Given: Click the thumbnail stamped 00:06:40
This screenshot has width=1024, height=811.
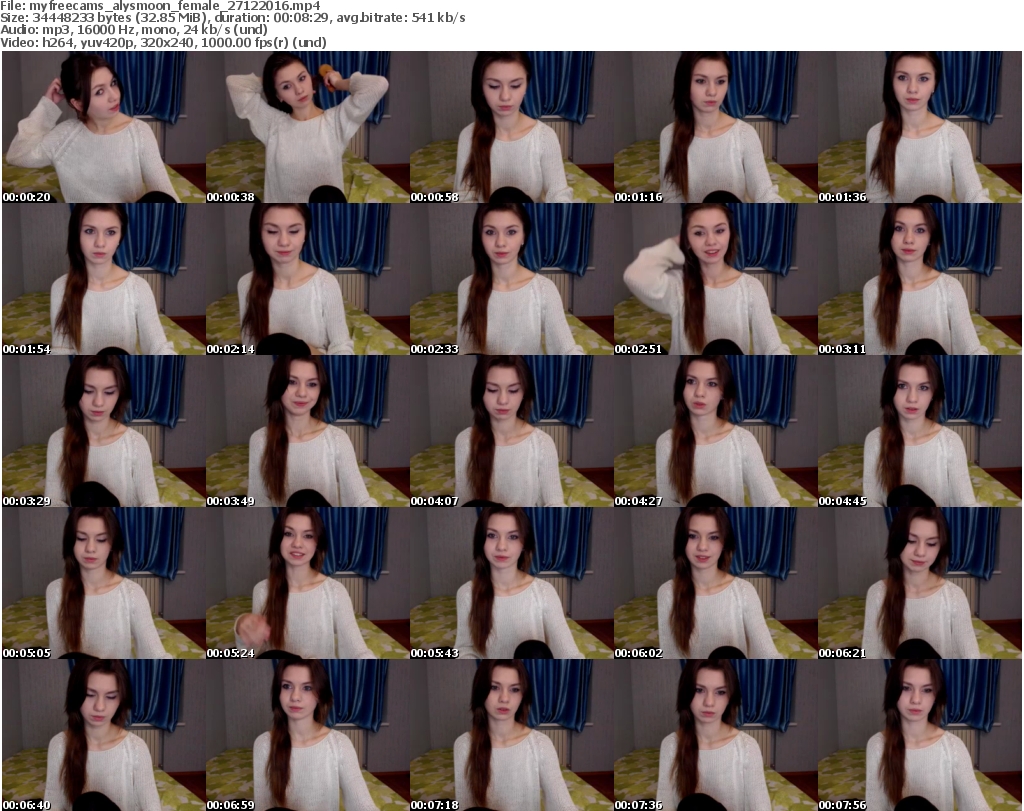Looking at the screenshot, I should [104, 735].
